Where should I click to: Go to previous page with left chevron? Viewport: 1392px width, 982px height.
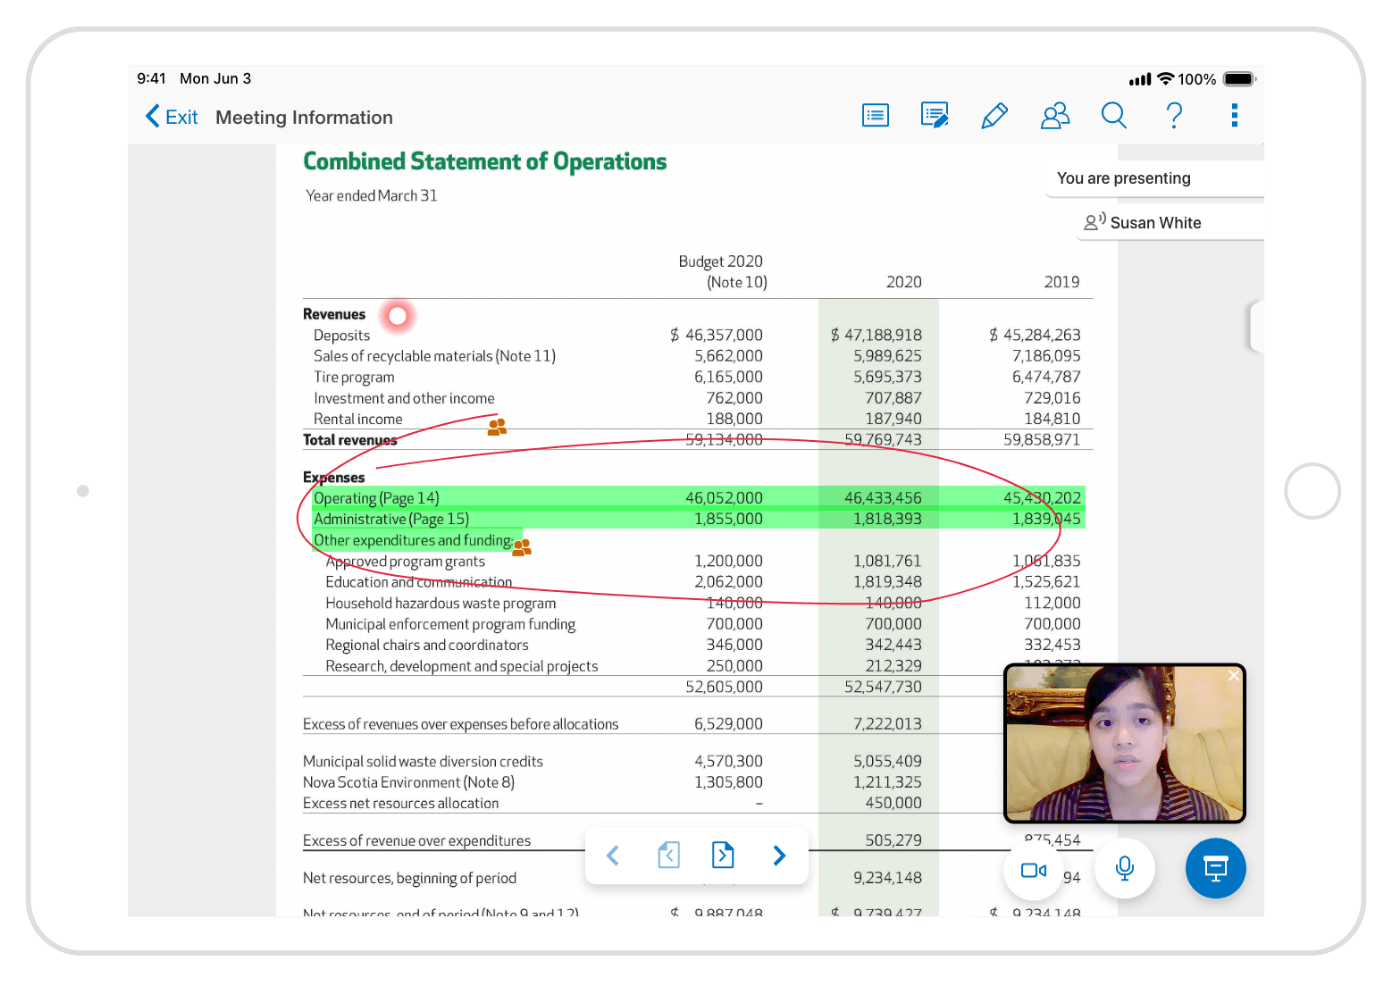click(x=613, y=855)
